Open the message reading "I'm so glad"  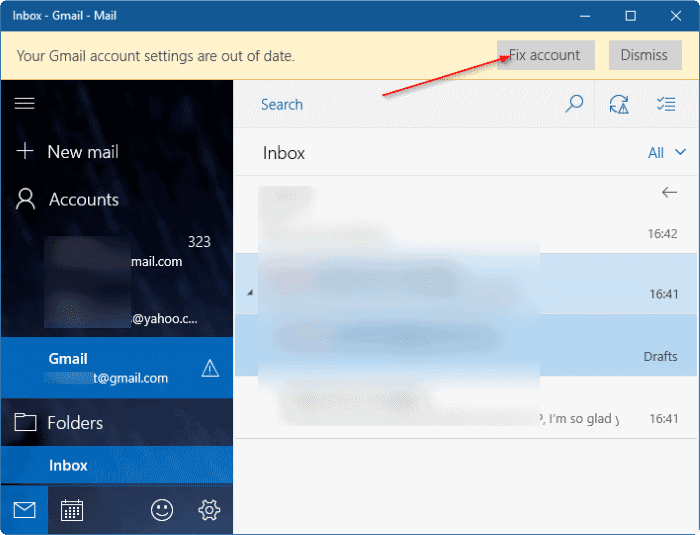pos(466,407)
